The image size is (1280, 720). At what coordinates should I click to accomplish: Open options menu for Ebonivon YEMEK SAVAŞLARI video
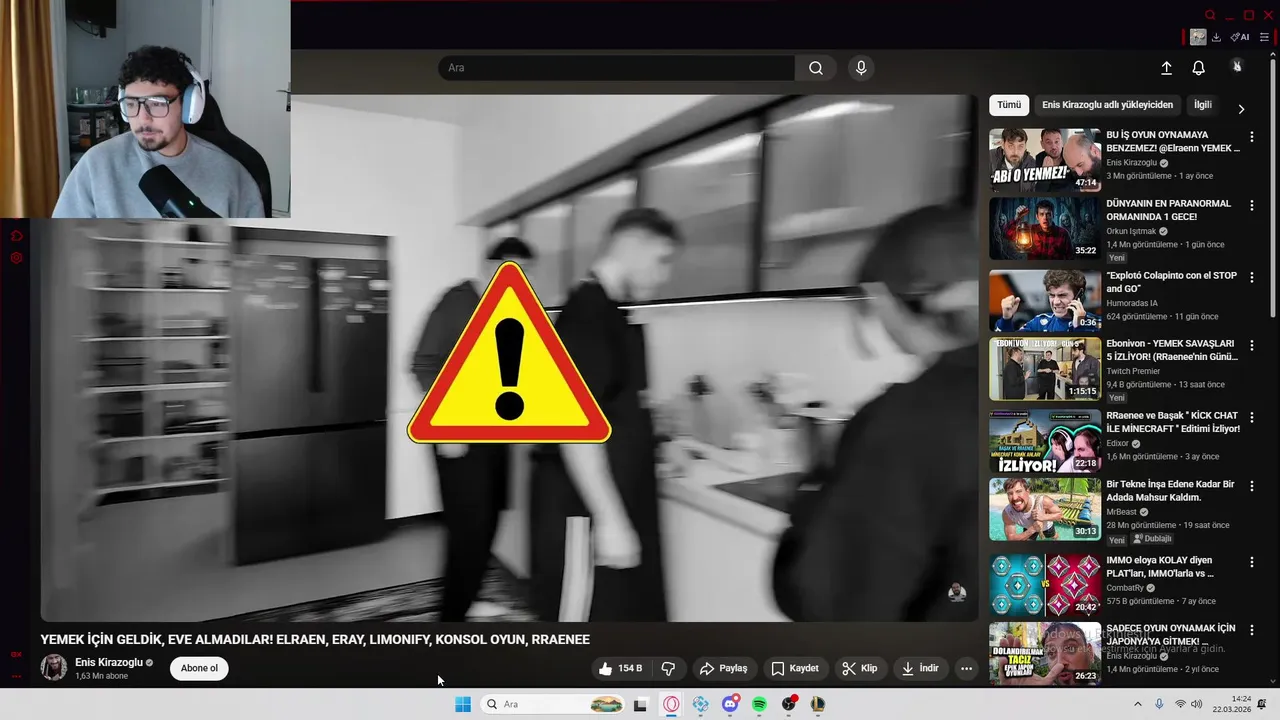click(1251, 346)
